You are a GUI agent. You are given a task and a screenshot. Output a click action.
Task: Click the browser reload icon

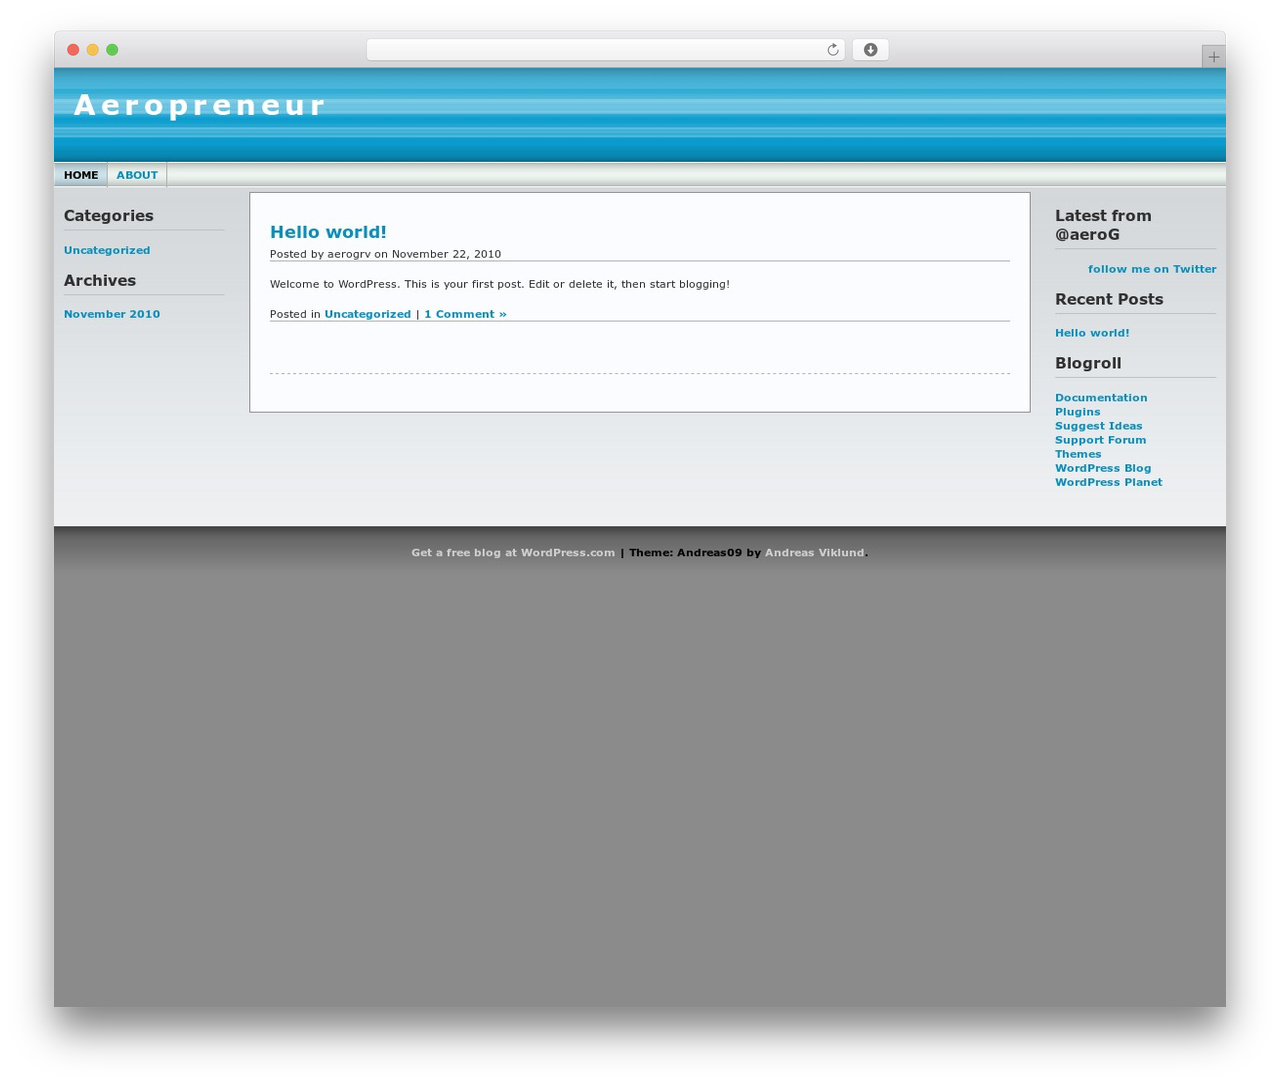pos(832,50)
